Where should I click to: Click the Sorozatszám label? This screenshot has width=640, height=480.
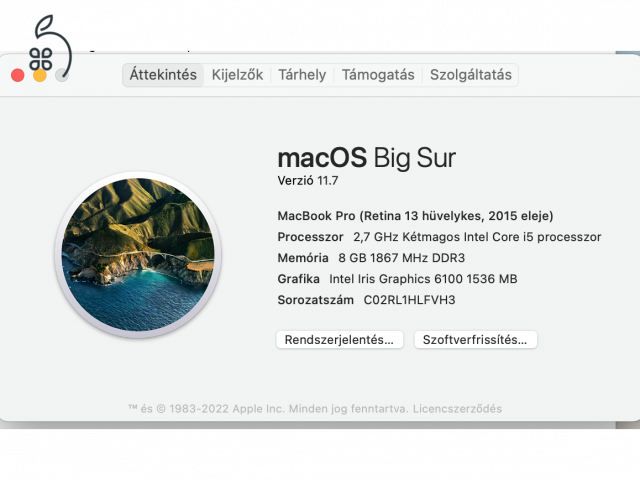(316, 300)
